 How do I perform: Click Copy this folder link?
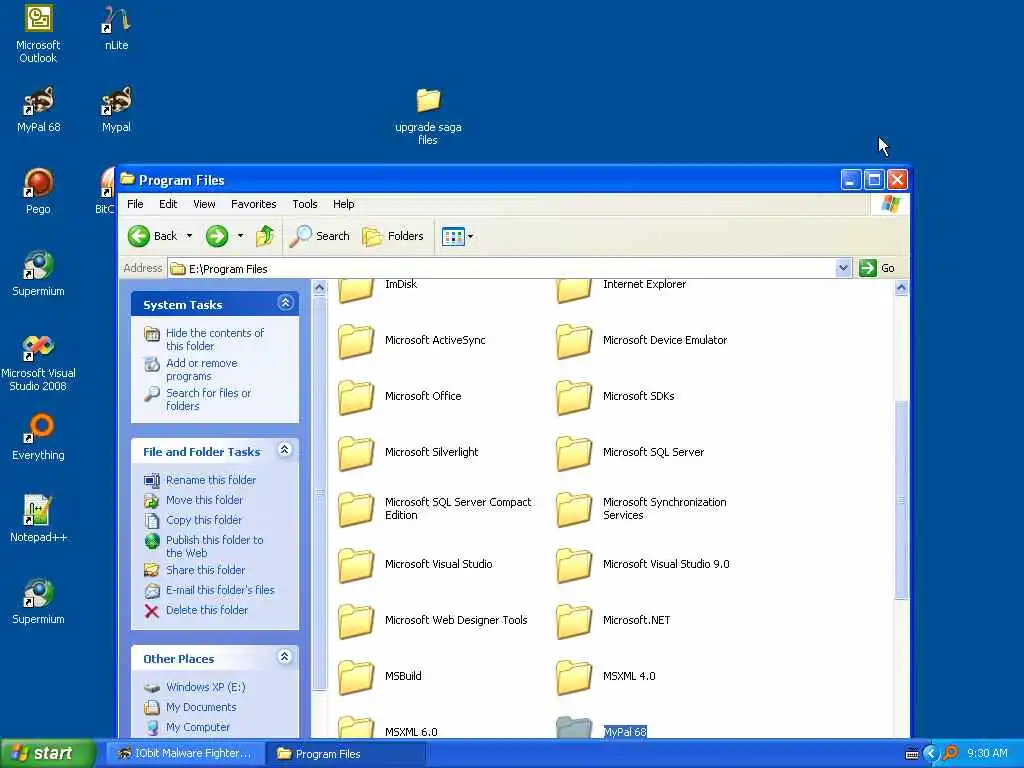click(x=204, y=520)
